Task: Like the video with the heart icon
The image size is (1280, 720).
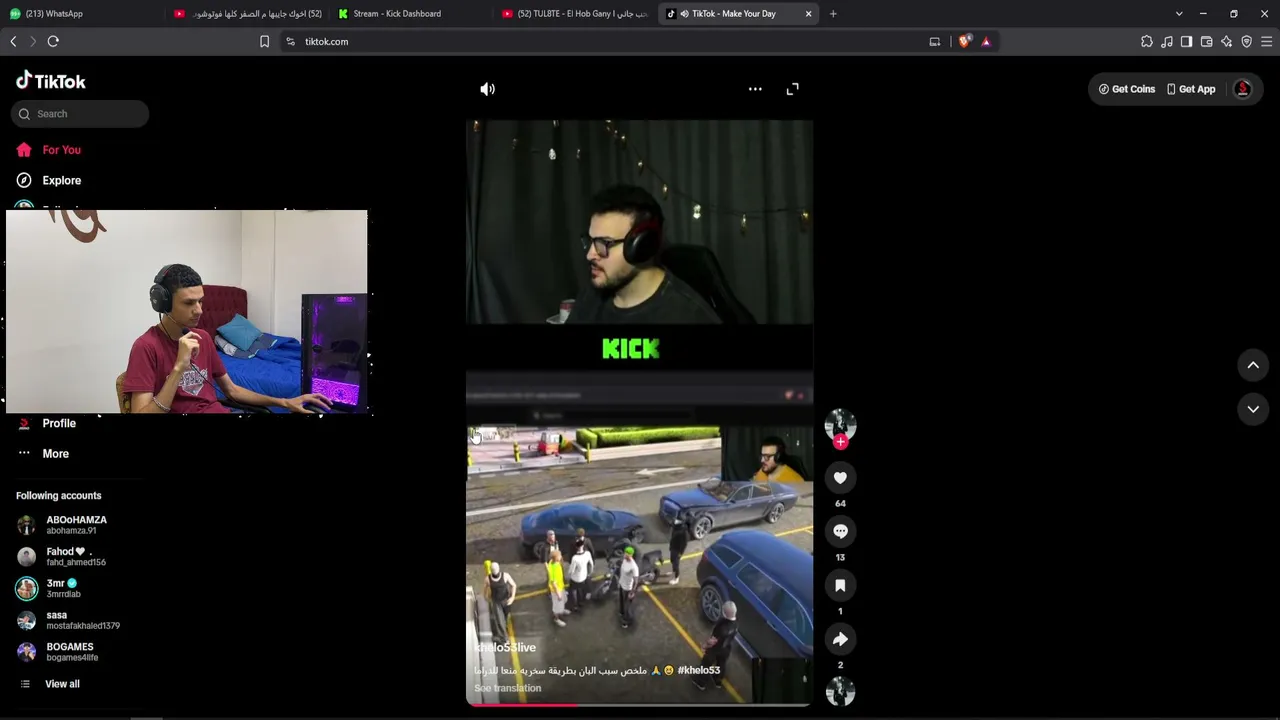Action: (x=840, y=478)
